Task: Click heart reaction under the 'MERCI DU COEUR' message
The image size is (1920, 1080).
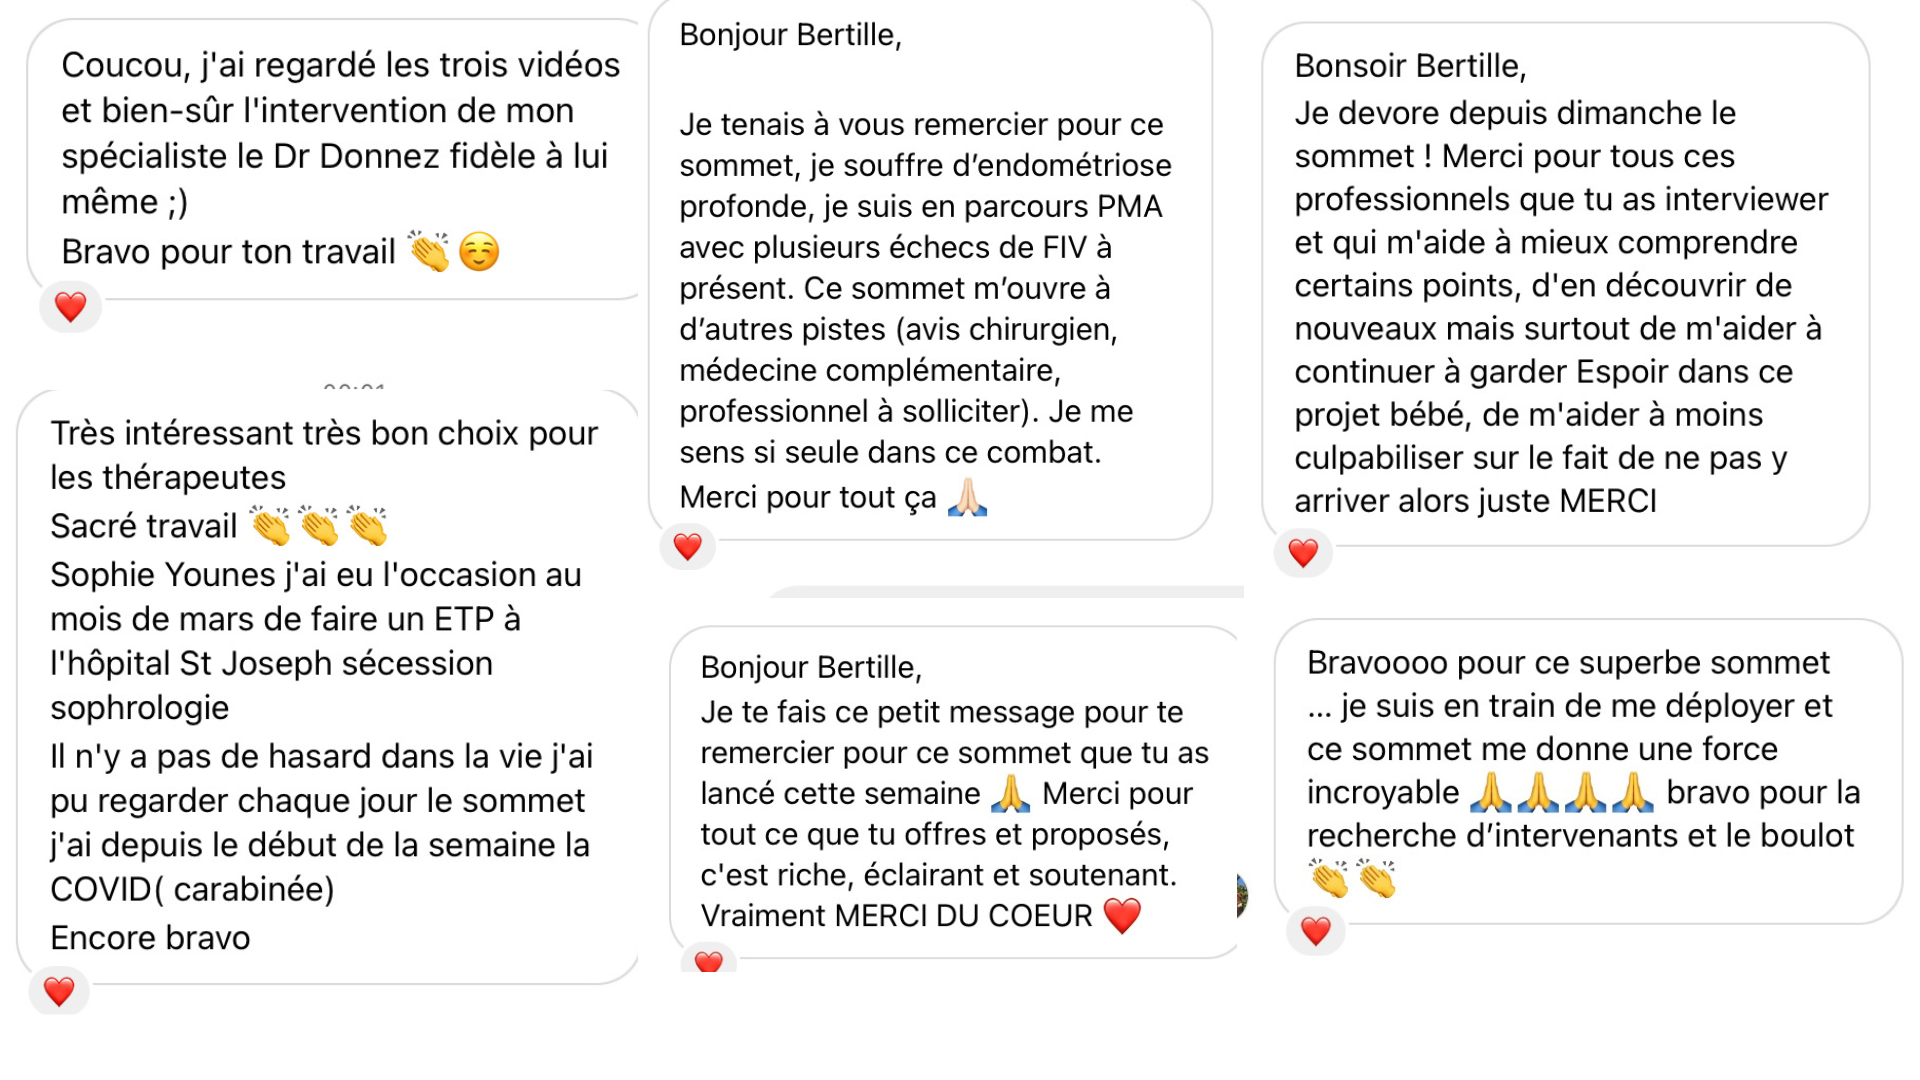Action: (x=708, y=961)
